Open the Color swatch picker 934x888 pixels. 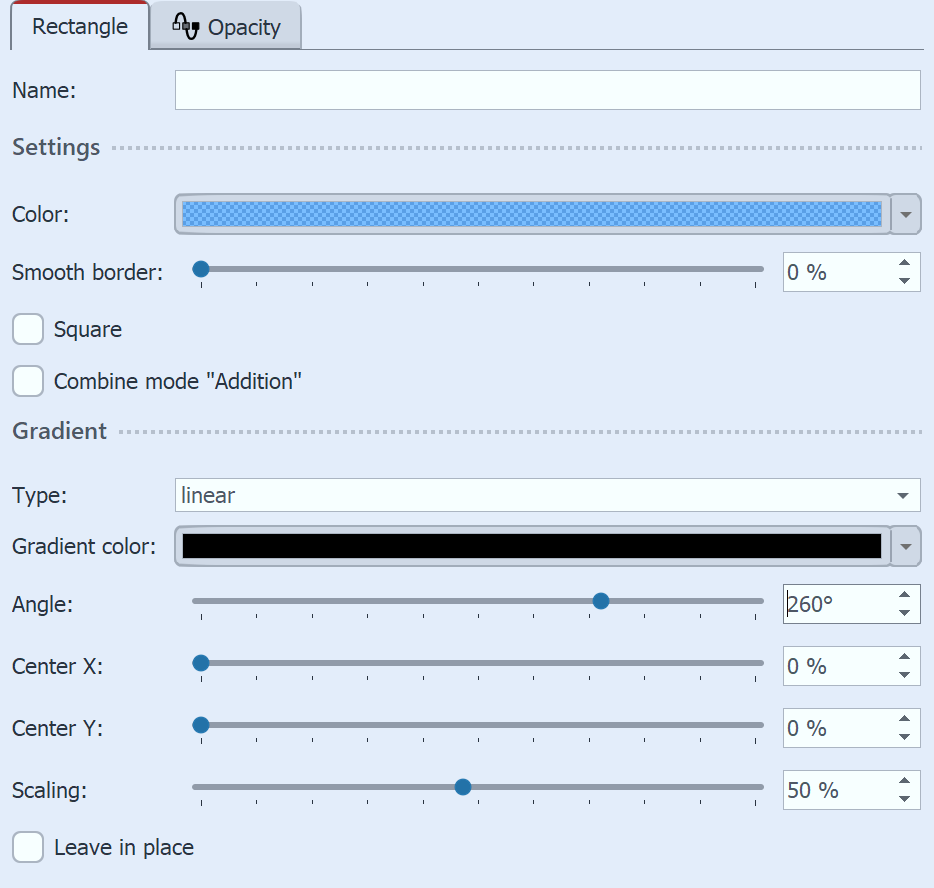click(x=530, y=214)
